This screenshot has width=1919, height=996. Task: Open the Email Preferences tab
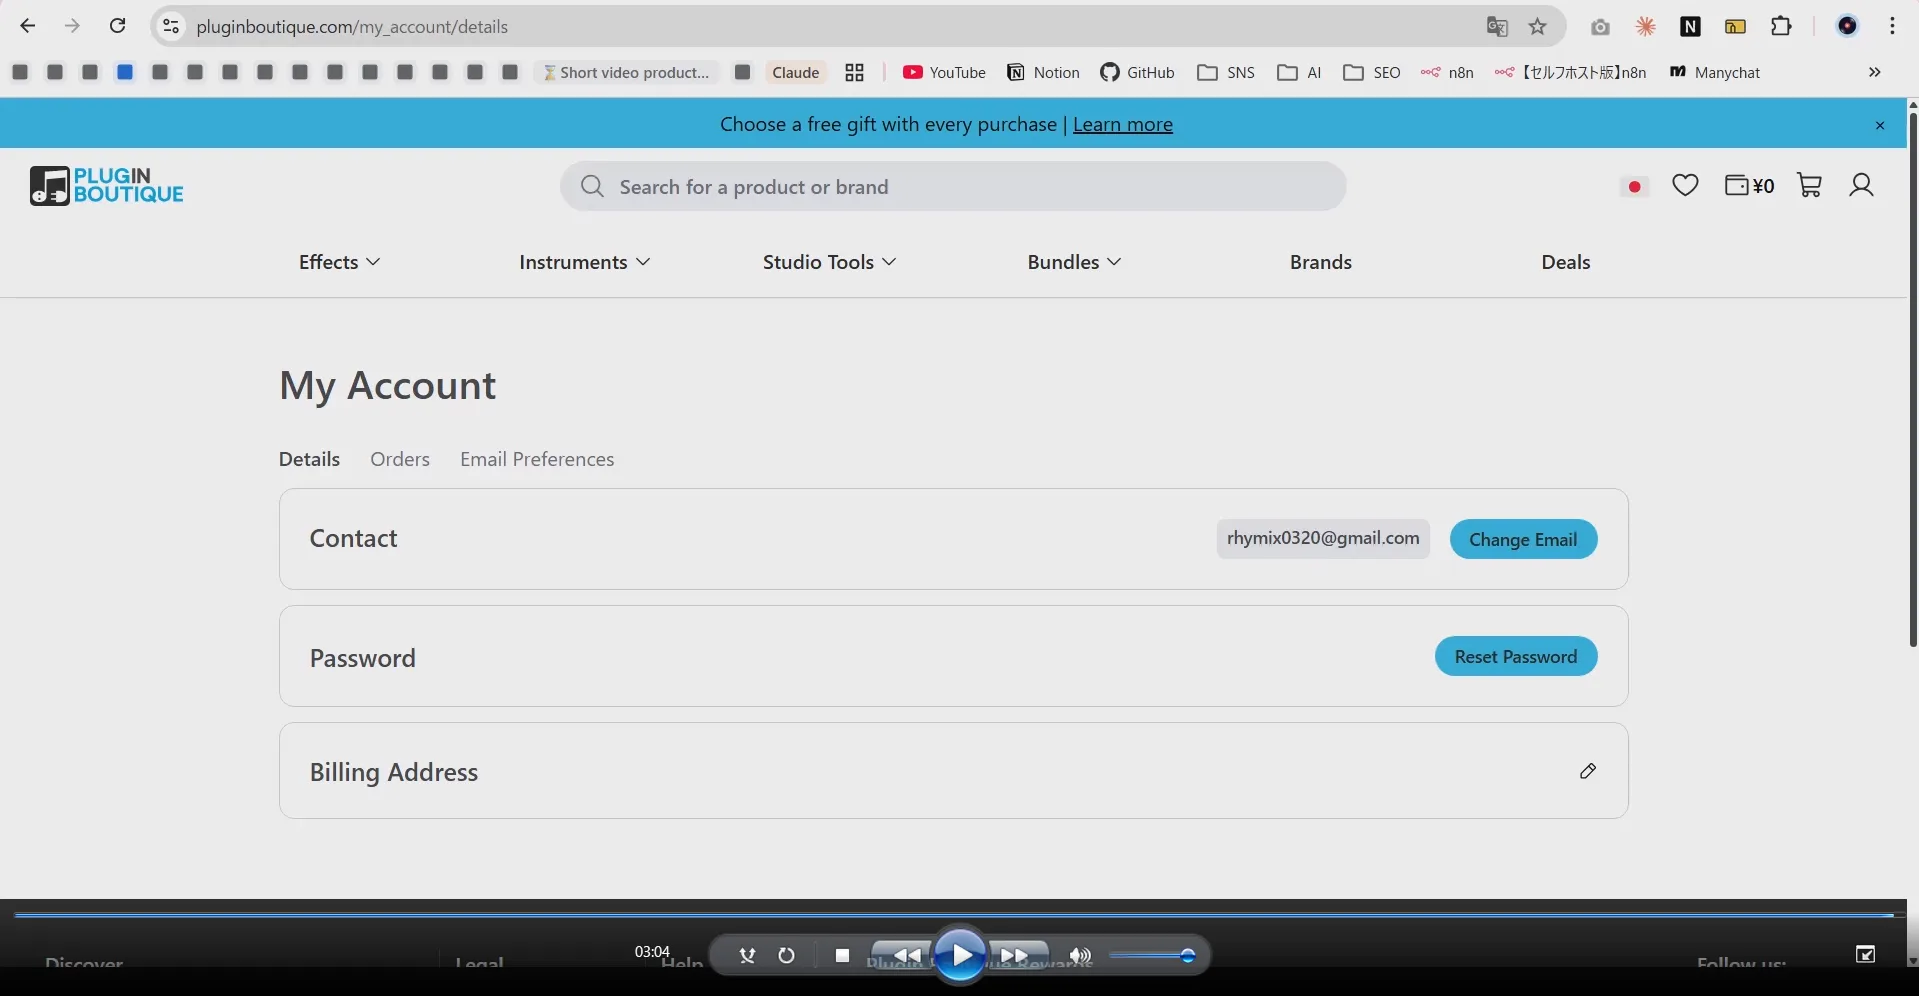tap(537, 459)
